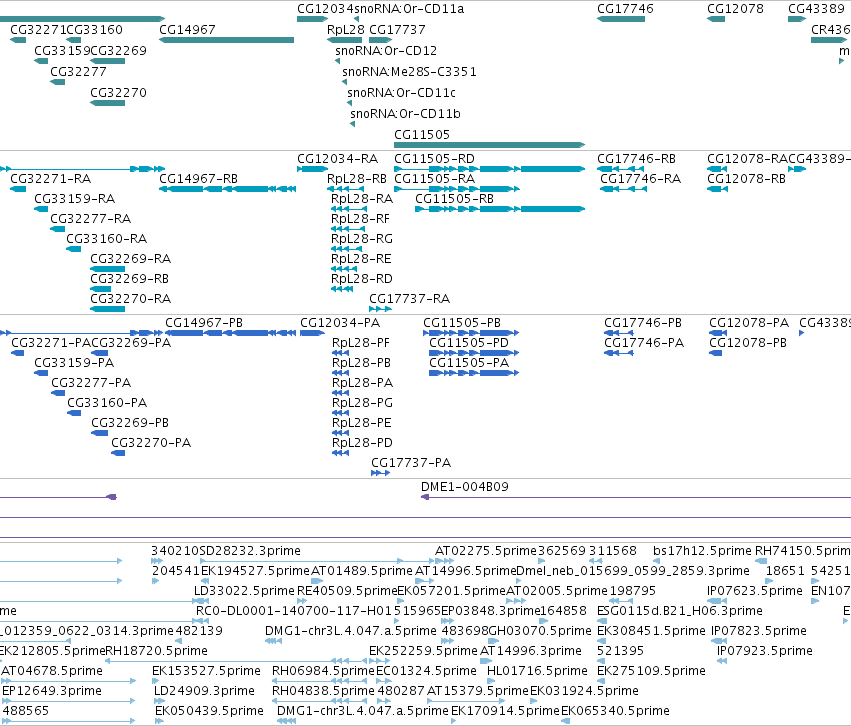Select the EP12649.3prime EST label

tap(52, 691)
